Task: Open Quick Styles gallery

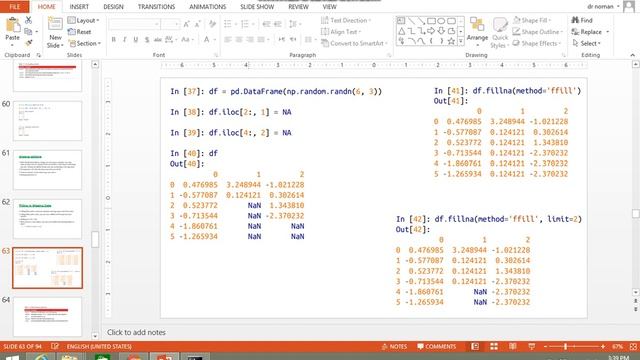Action: (x=500, y=33)
